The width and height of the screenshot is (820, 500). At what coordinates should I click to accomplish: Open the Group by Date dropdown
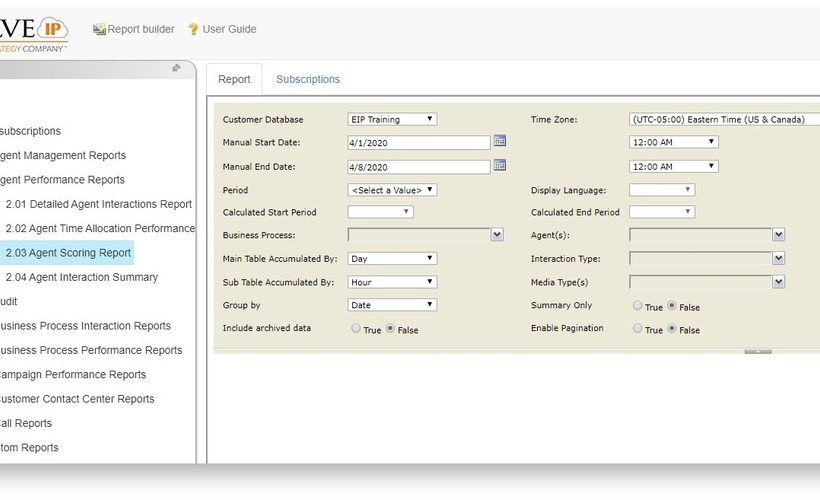pos(392,305)
